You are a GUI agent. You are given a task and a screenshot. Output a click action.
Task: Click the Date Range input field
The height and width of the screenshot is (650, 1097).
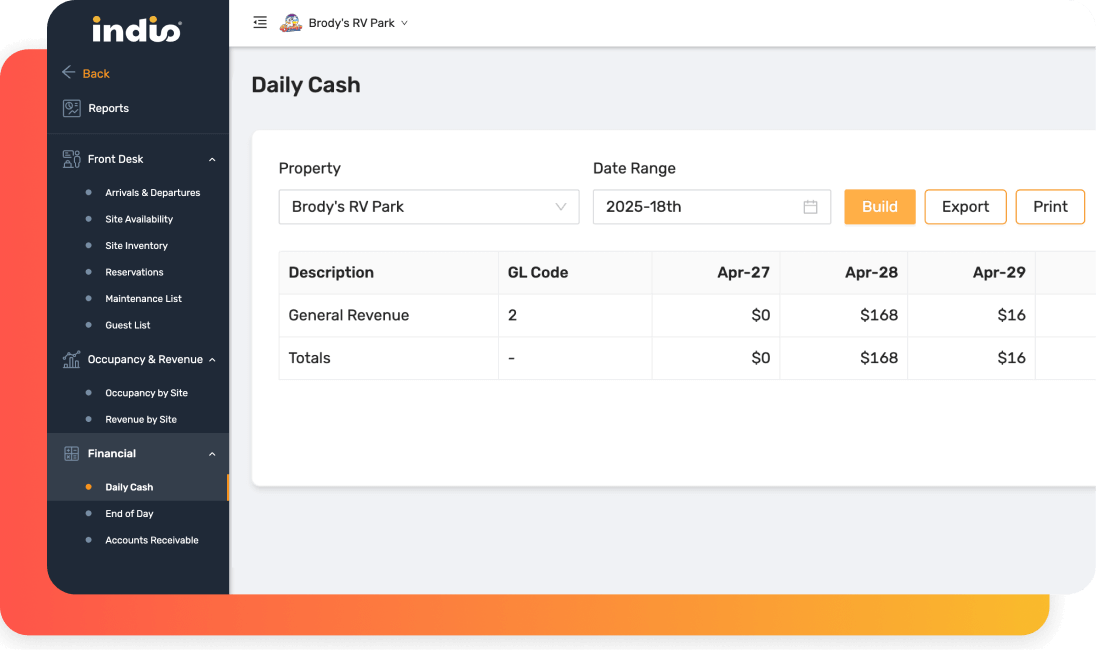point(712,207)
